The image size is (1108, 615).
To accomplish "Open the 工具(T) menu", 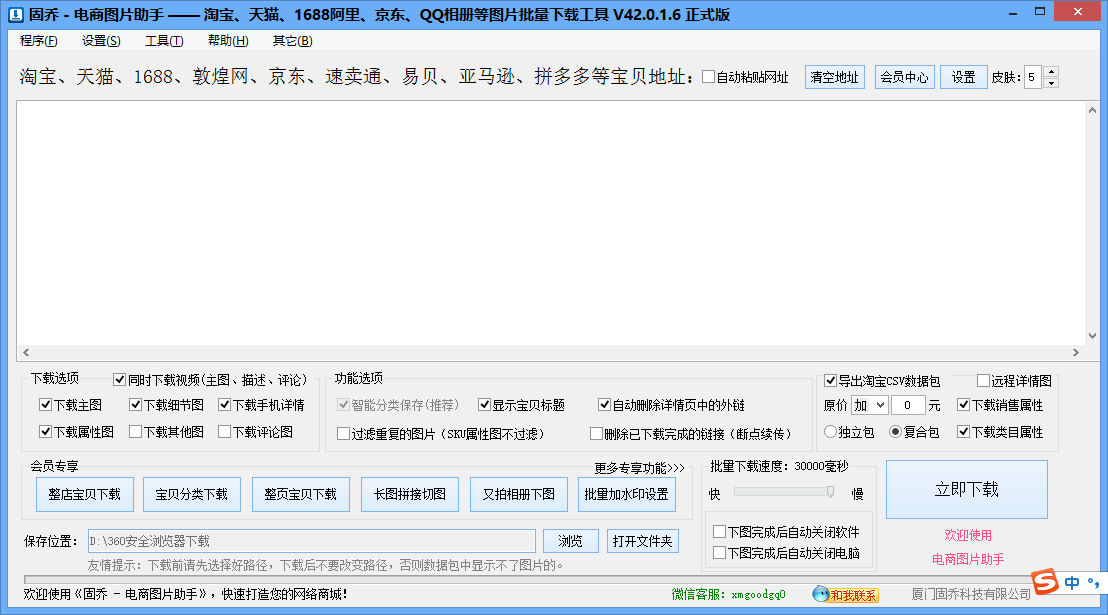I will point(166,41).
